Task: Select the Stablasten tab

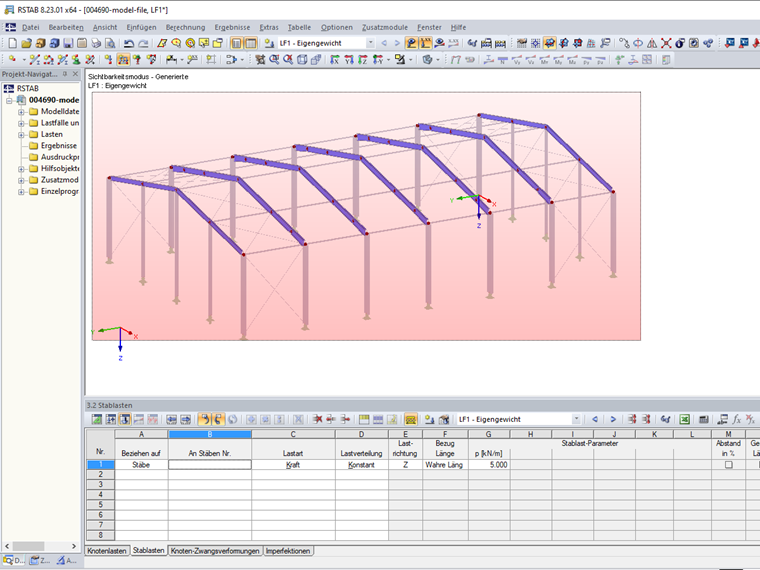Action: pyautogui.click(x=148, y=551)
